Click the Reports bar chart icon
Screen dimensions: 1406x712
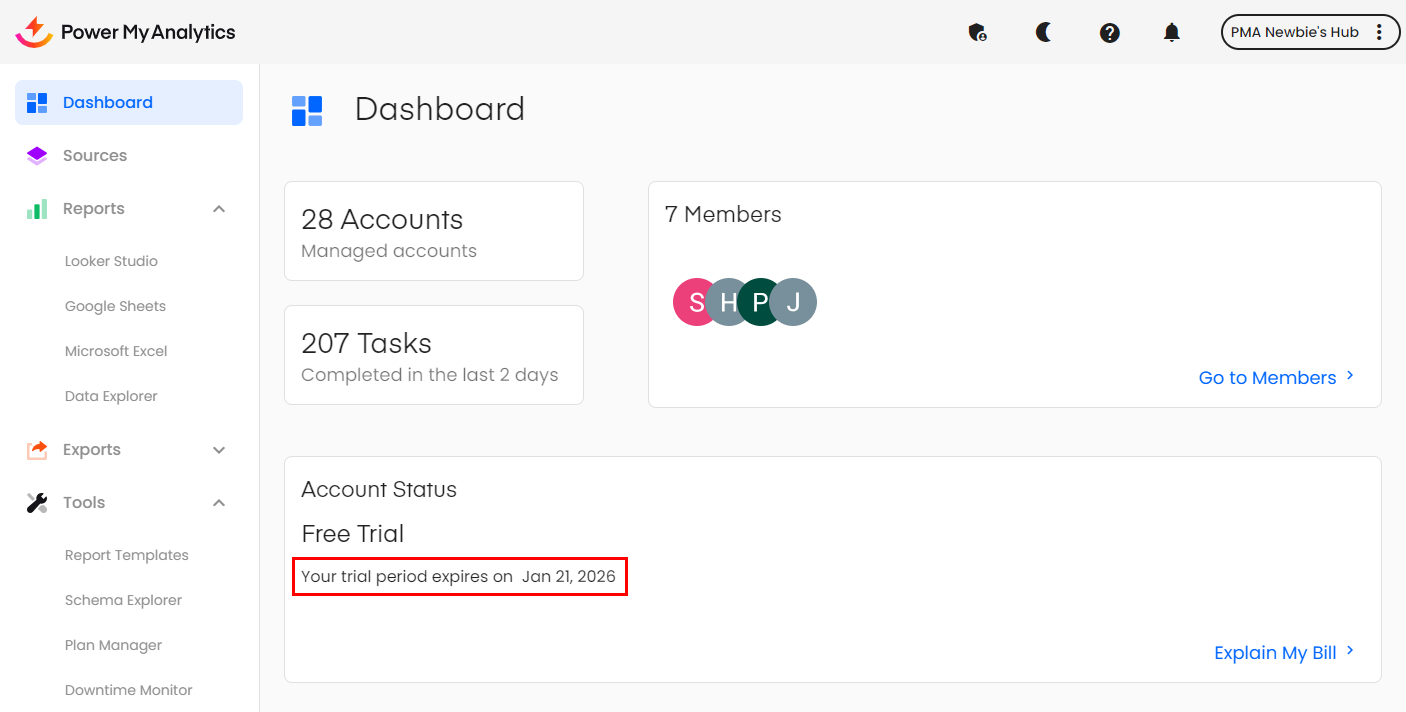tap(37, 209)
